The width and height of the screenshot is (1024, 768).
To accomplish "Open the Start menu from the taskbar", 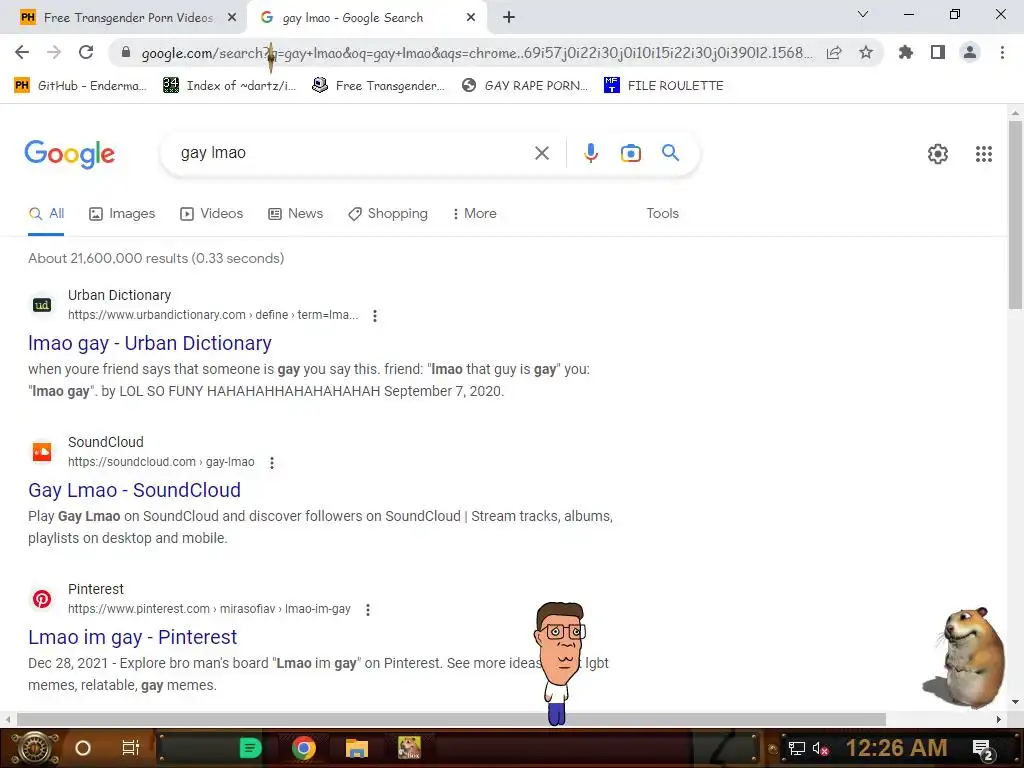I will (33, 748).
